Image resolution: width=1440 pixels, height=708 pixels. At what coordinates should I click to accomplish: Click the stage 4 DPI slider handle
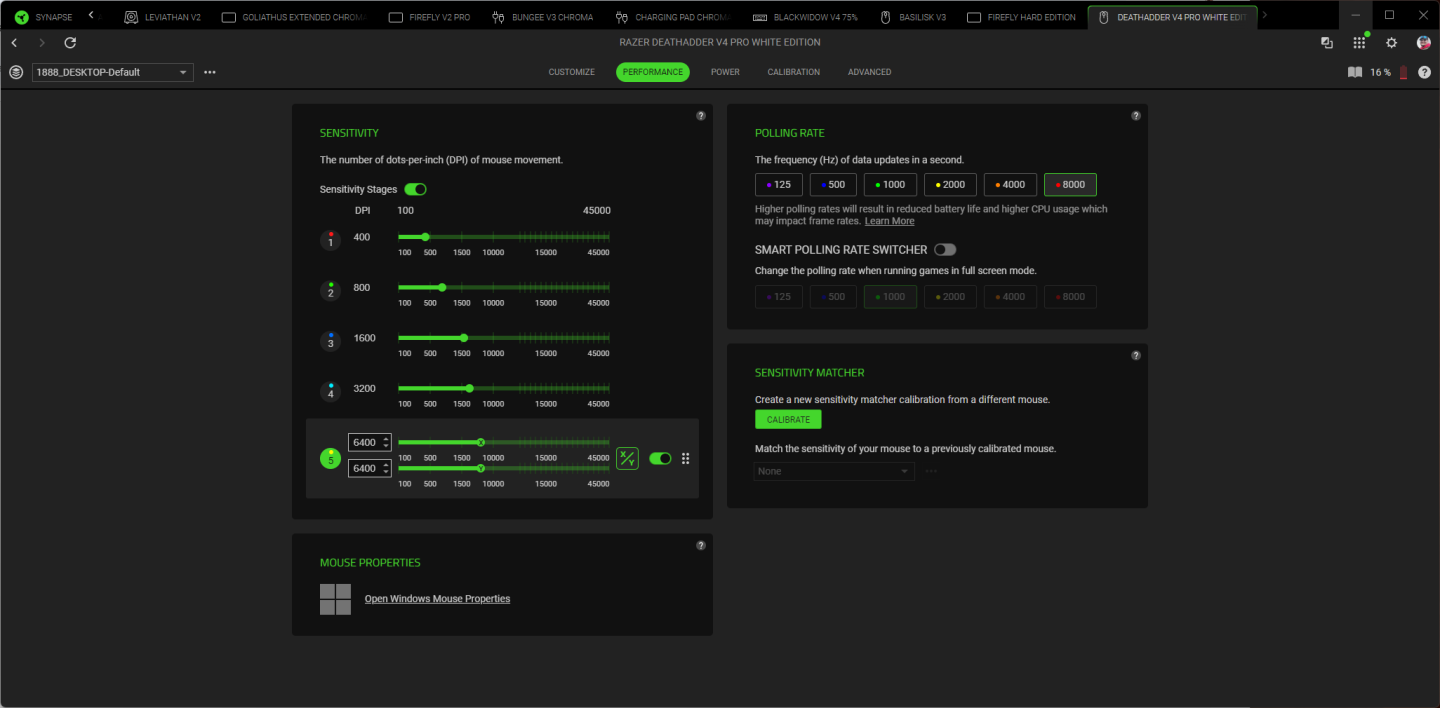pyautogui.click(x=469, y=388)
